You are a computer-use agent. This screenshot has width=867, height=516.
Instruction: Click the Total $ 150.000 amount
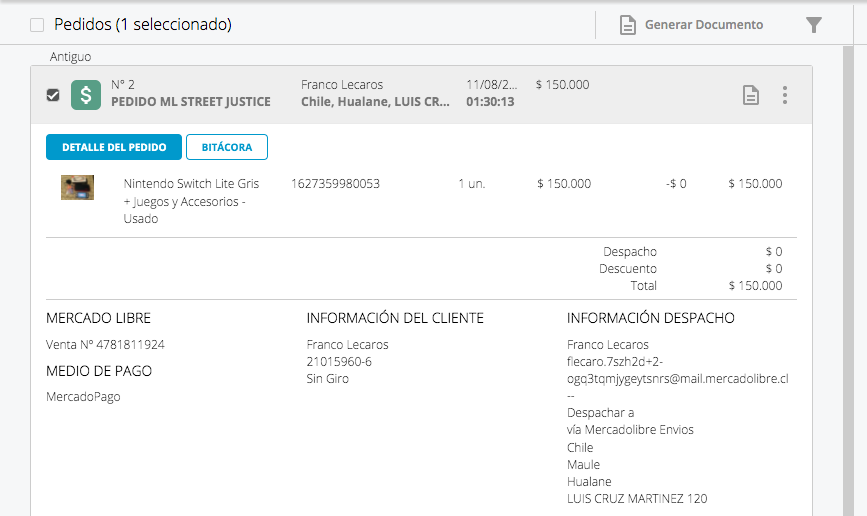[x=755, y=286]
